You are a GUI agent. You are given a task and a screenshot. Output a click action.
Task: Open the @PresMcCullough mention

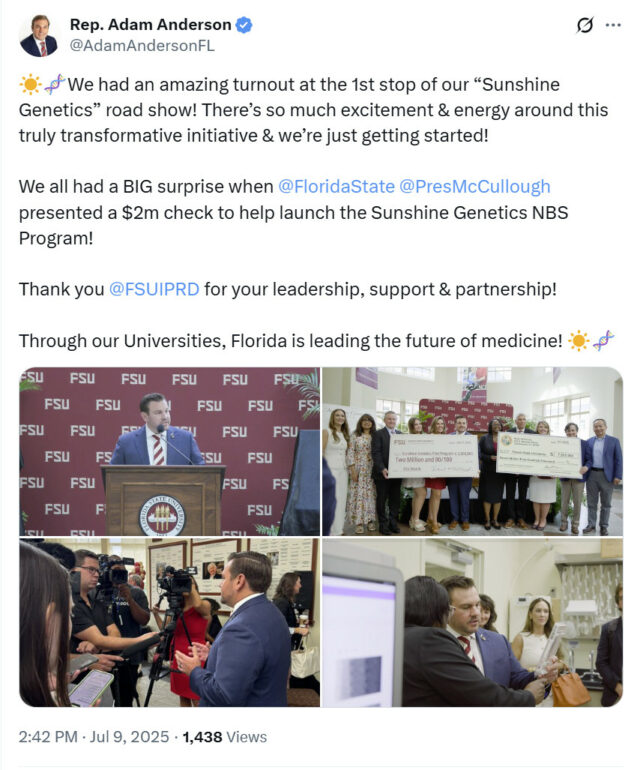(x=474, y=187)
